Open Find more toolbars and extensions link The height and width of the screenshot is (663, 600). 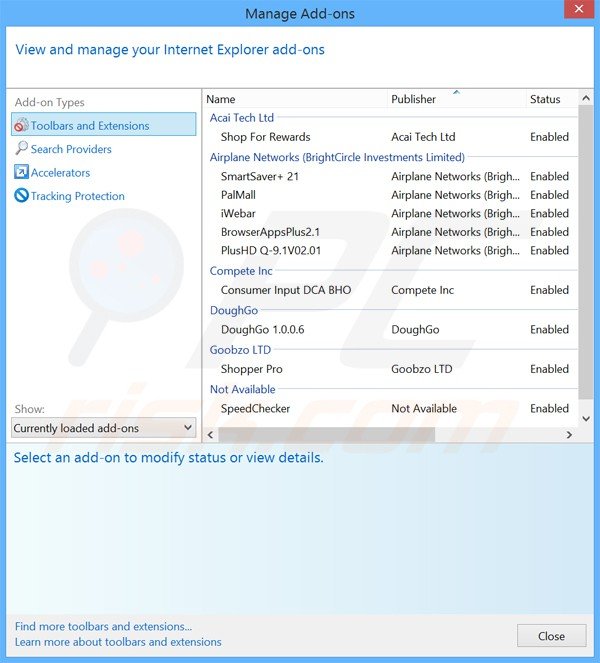[x=103, y=626]
